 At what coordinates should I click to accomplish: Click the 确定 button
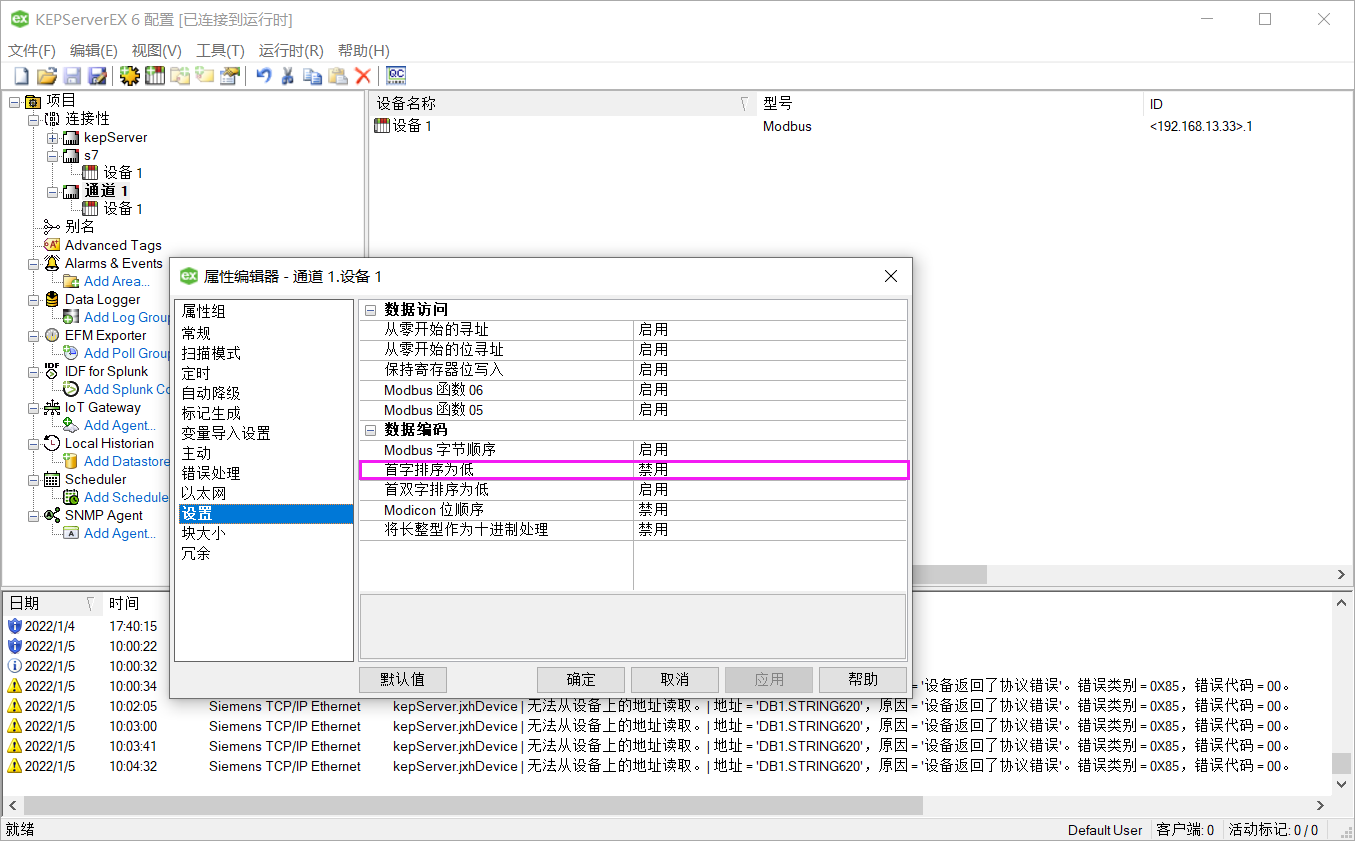(581, 680)
